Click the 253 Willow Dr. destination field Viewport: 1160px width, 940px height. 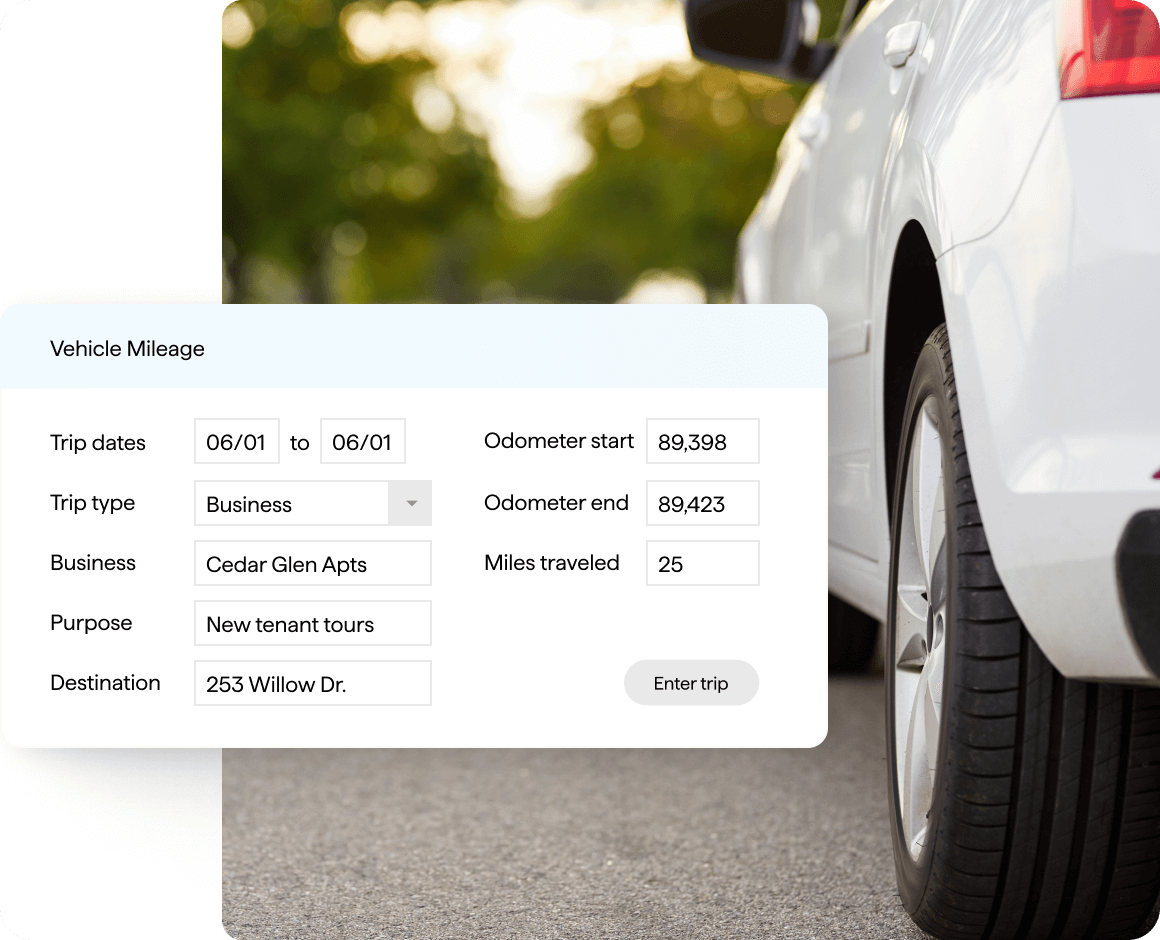click(312, 683)
